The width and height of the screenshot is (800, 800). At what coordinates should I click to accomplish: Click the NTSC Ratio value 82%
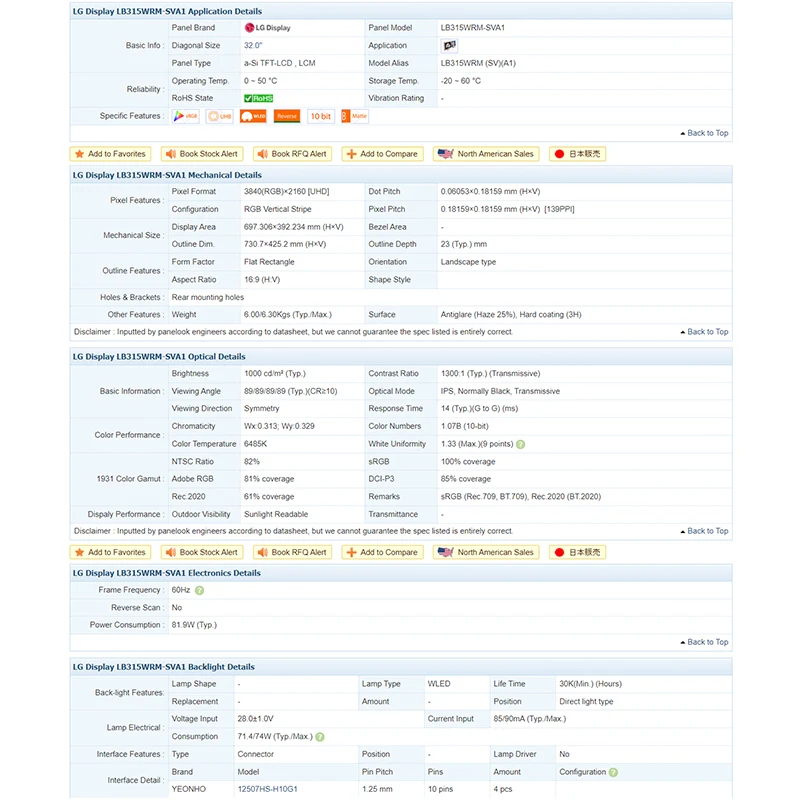pyautogui.click(x=252, y=462)
